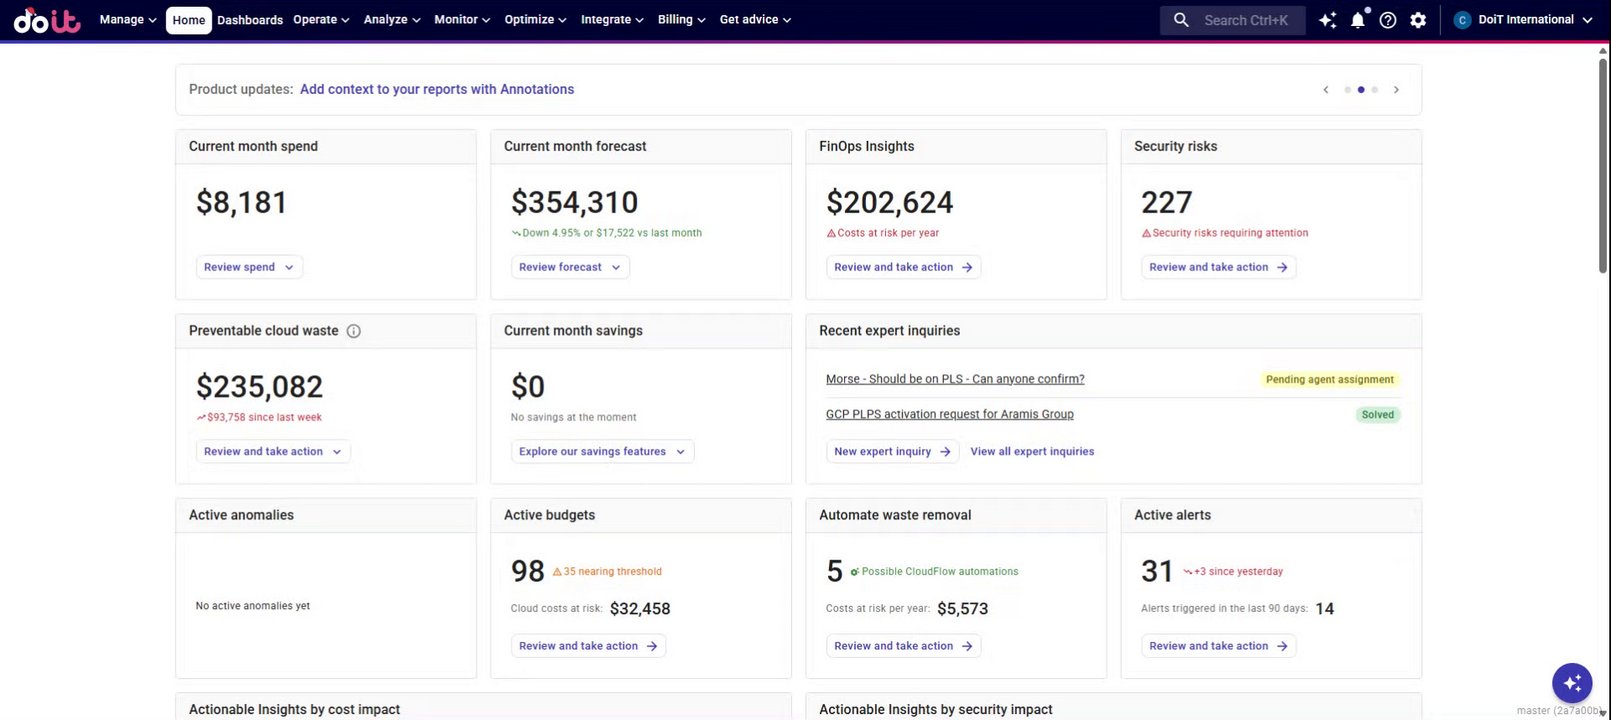Open the help question mark icon
The width and height of the screenshot is (1611, 720).
click(x=1388, y=20)
